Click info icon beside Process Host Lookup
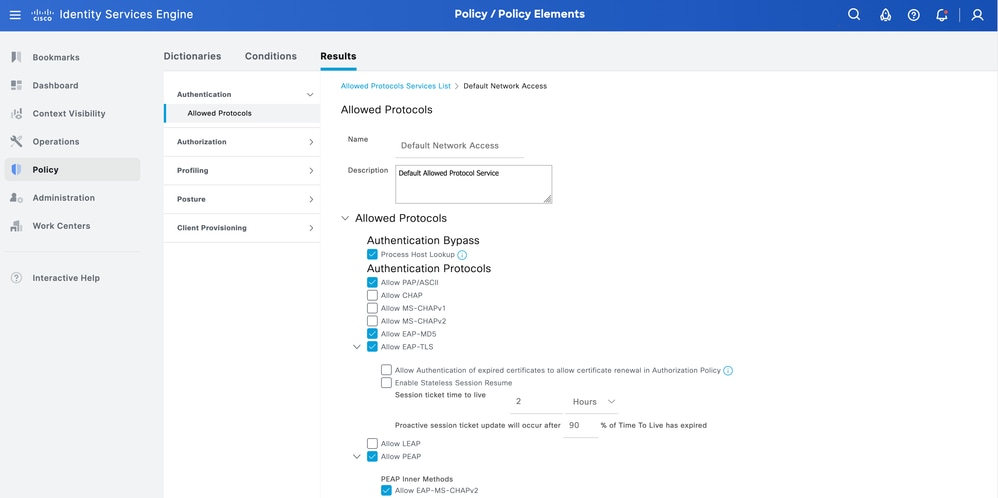Image resolution: width=998 pixels, height=498 pixels. point(462,255)
